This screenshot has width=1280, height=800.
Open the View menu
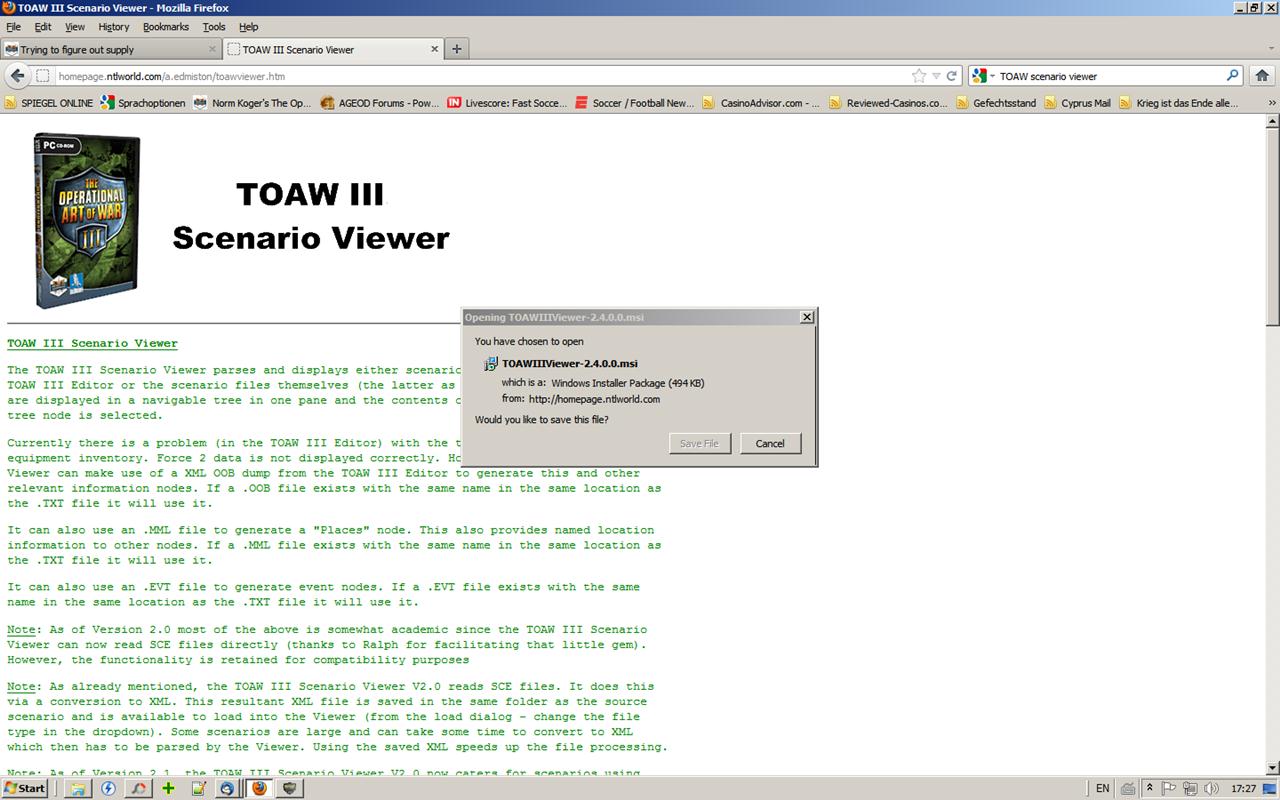coord(75,27)
